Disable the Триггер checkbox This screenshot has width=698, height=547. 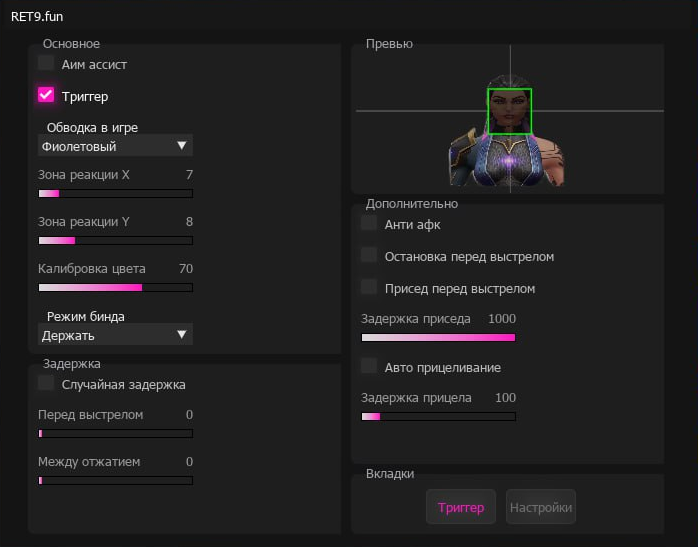(x=46, y=96)
